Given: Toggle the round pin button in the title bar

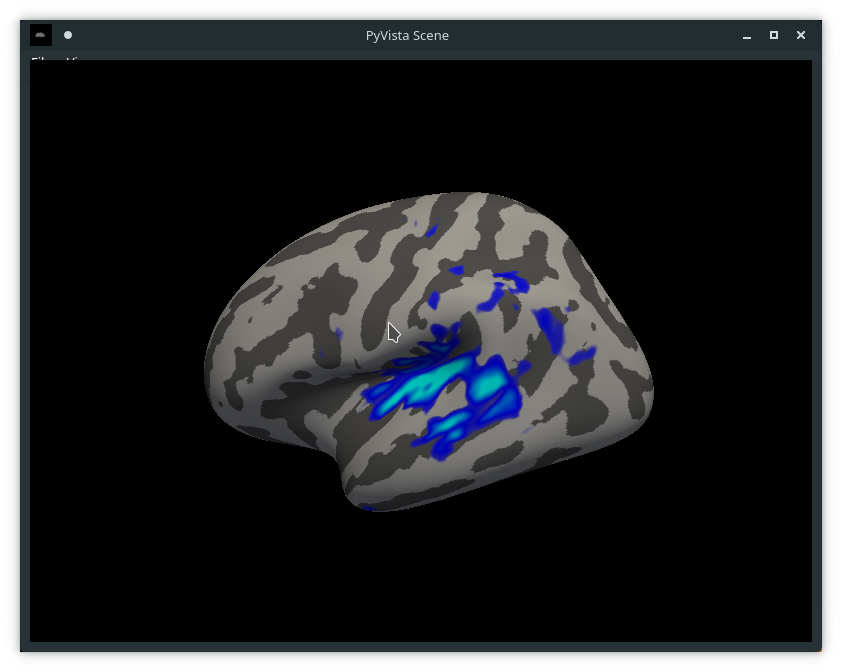Looking at the screenshot, I should (68, 35).
